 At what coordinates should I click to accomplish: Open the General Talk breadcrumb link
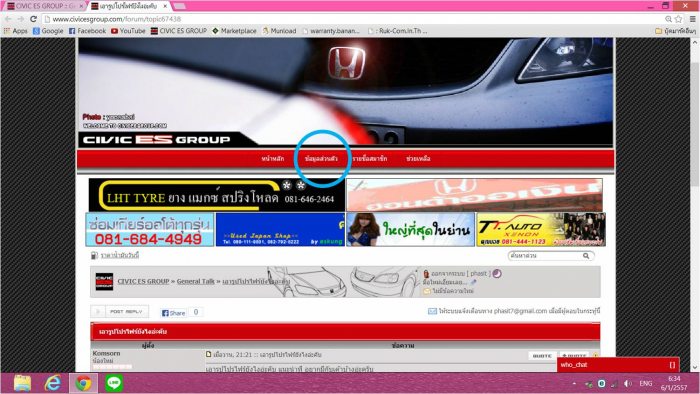click(x=196, y=281)
